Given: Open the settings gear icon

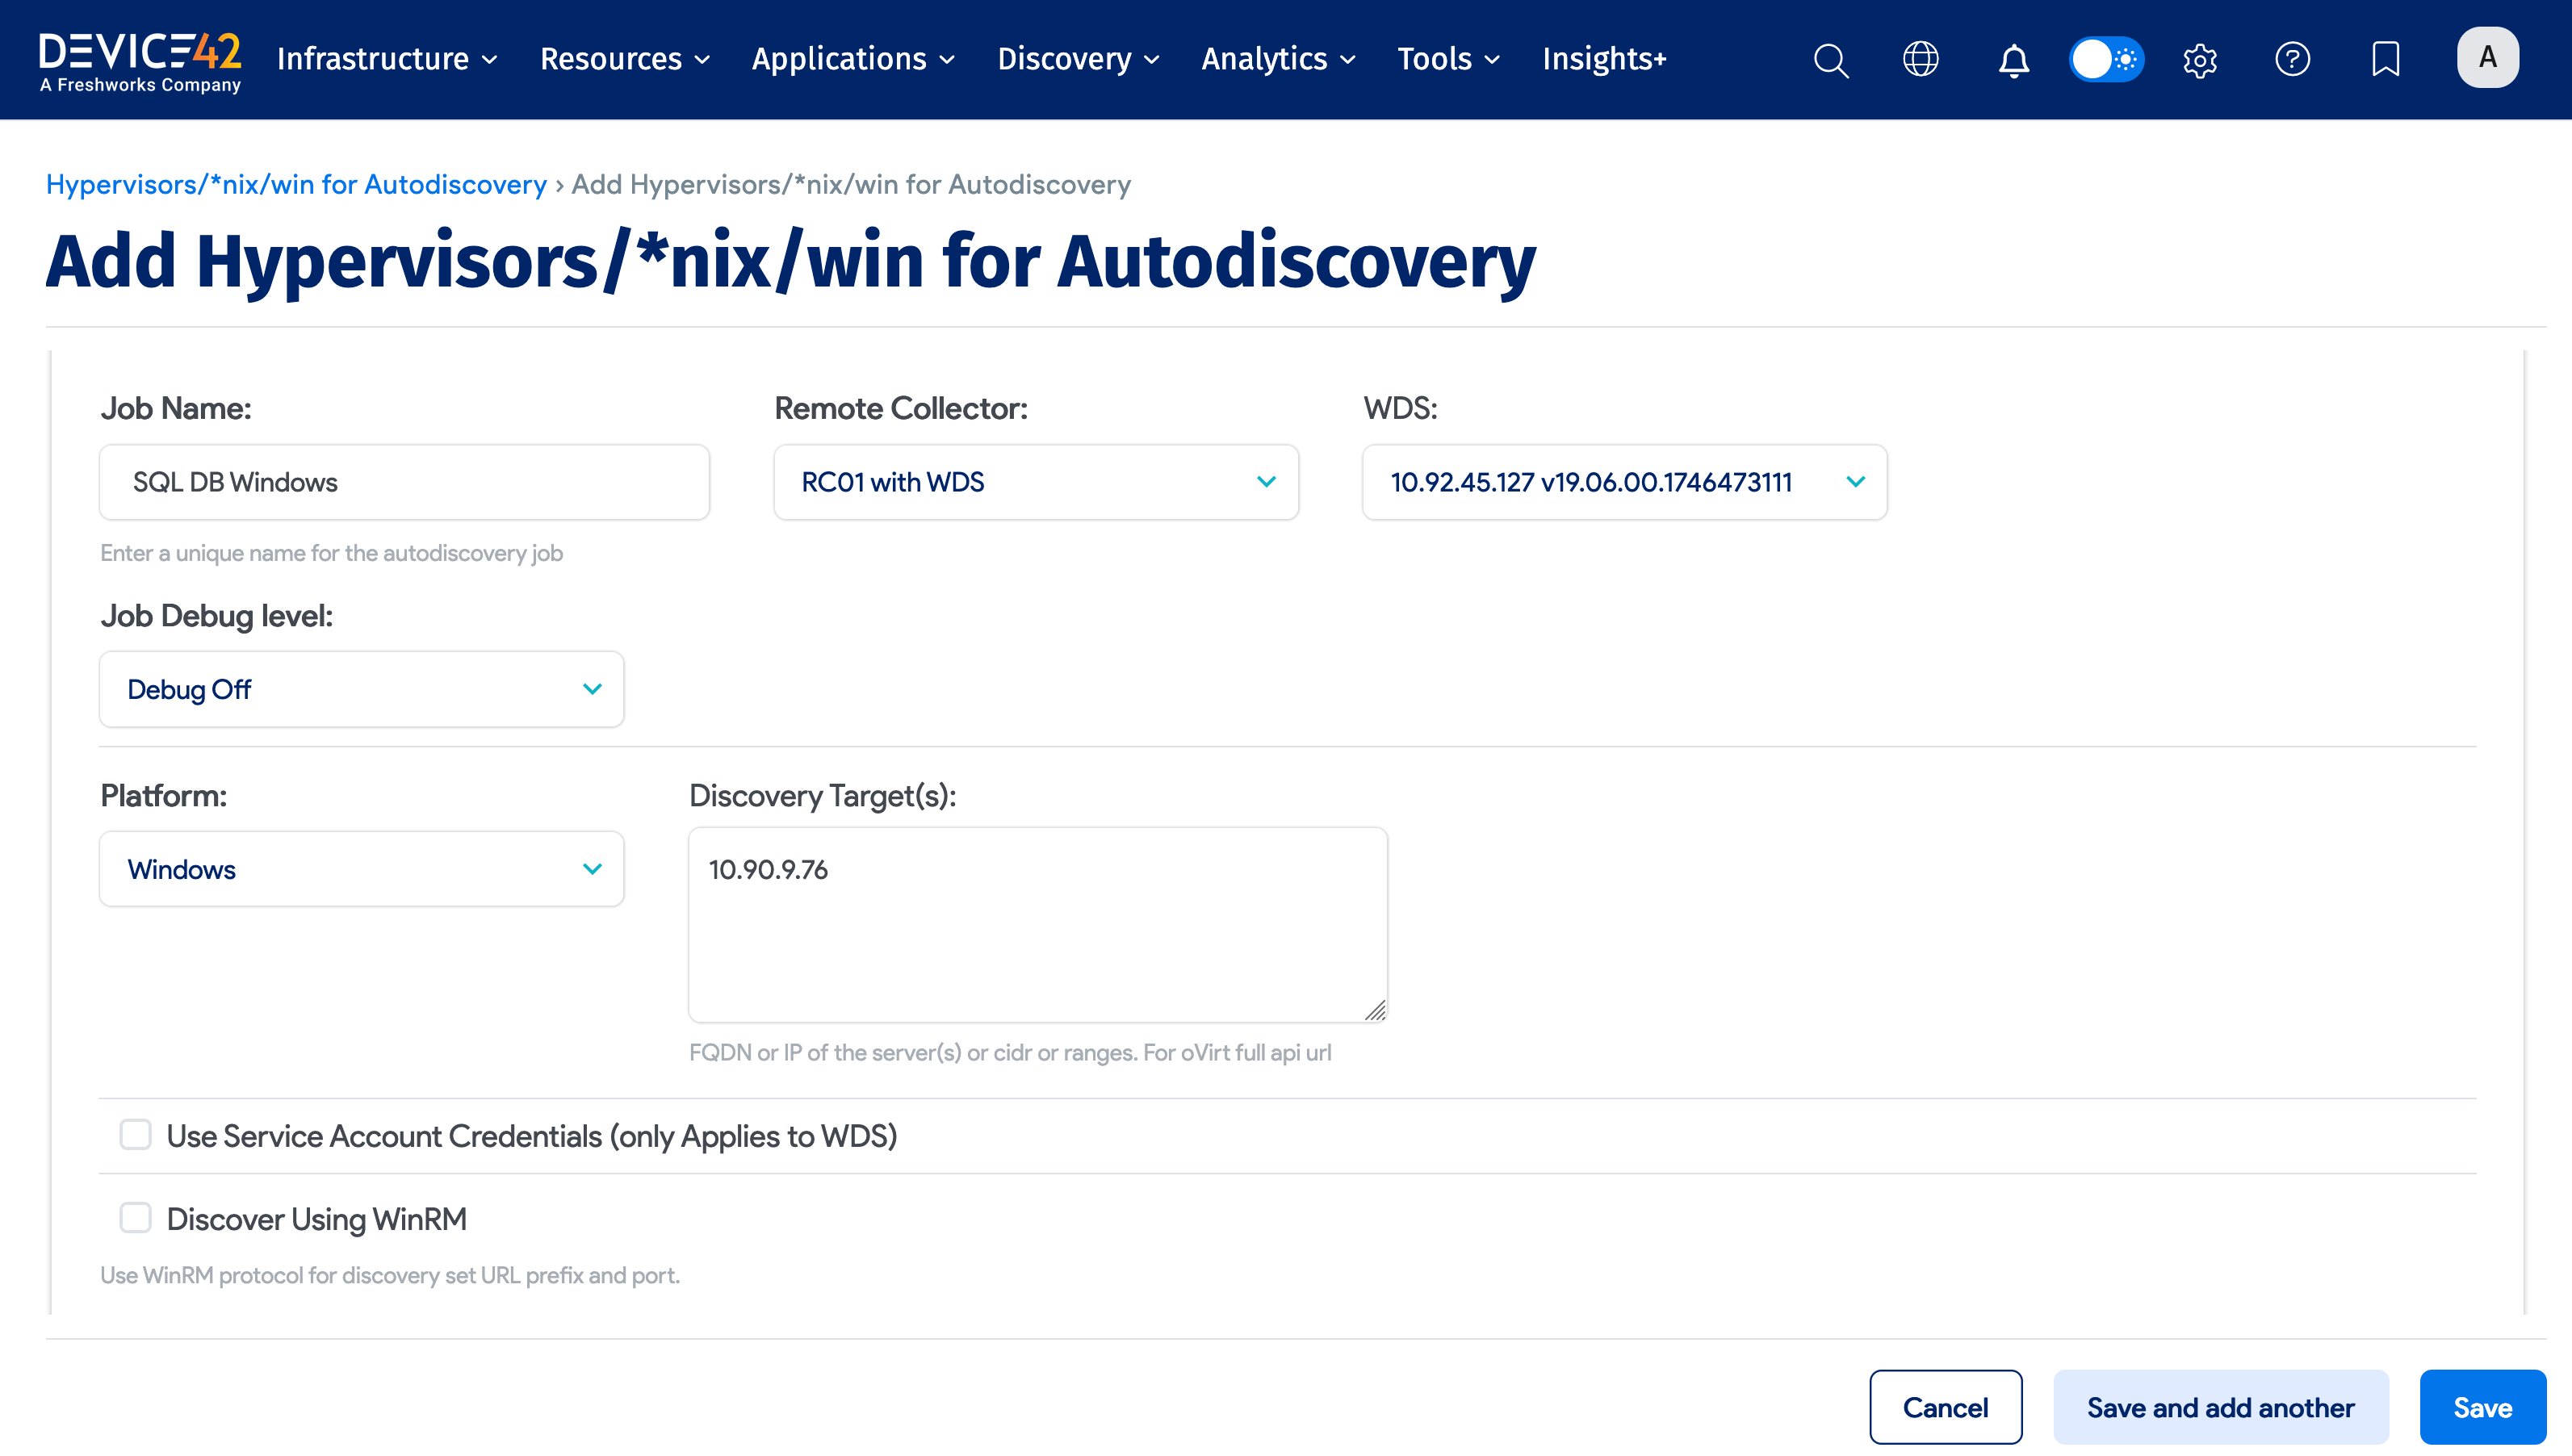Looking at the screenshot, I should coord(2200,60).
